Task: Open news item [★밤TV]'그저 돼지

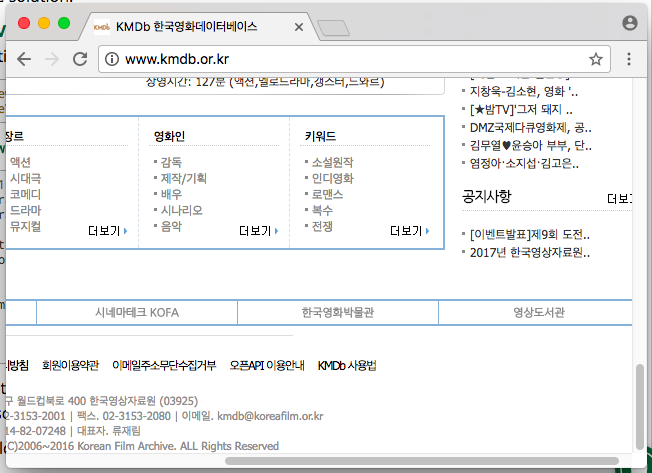Action: [x=521, y=110]
